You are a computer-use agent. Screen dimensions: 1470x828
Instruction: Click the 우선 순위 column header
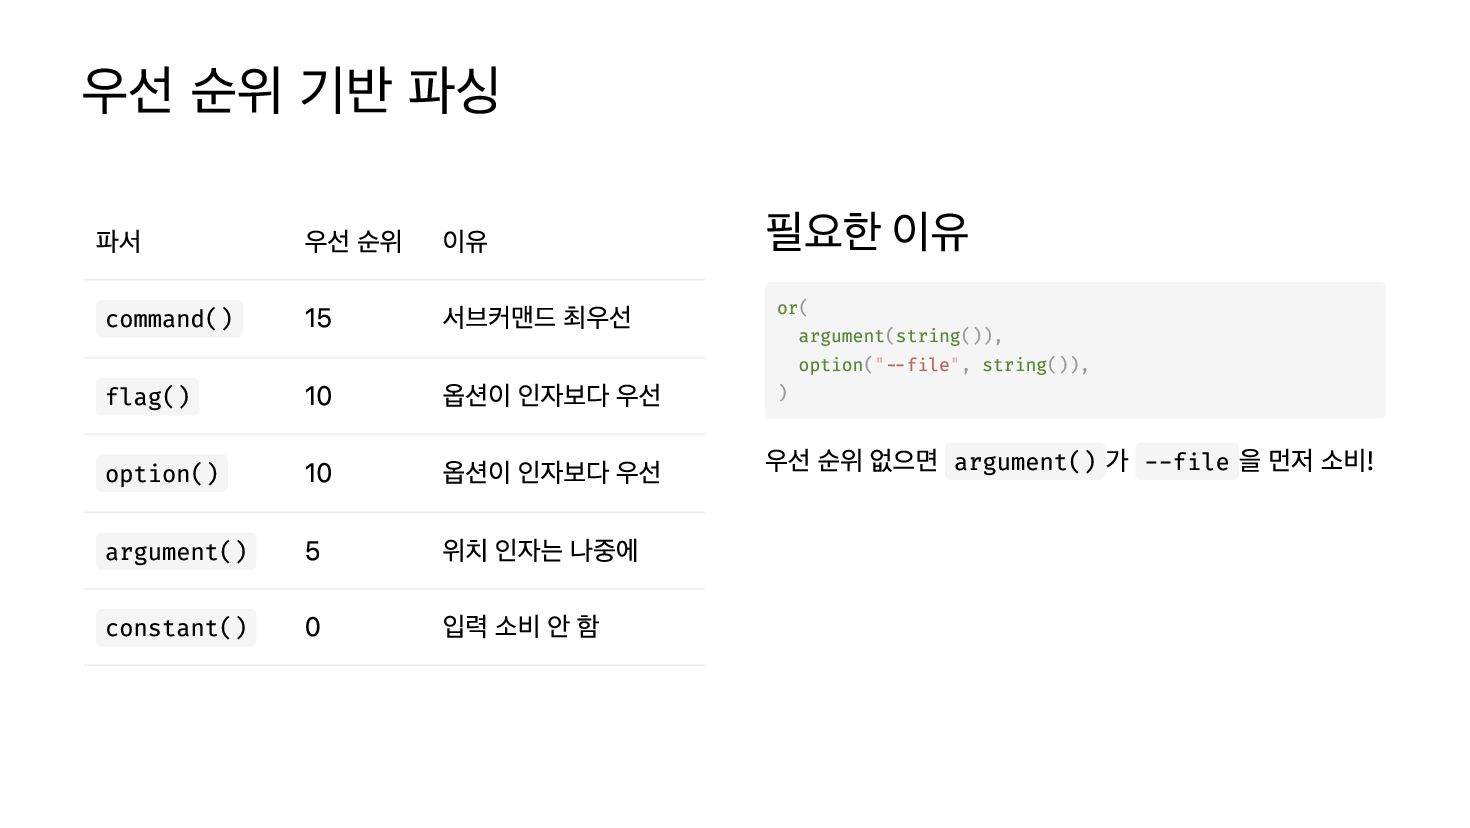coord(352,241)
